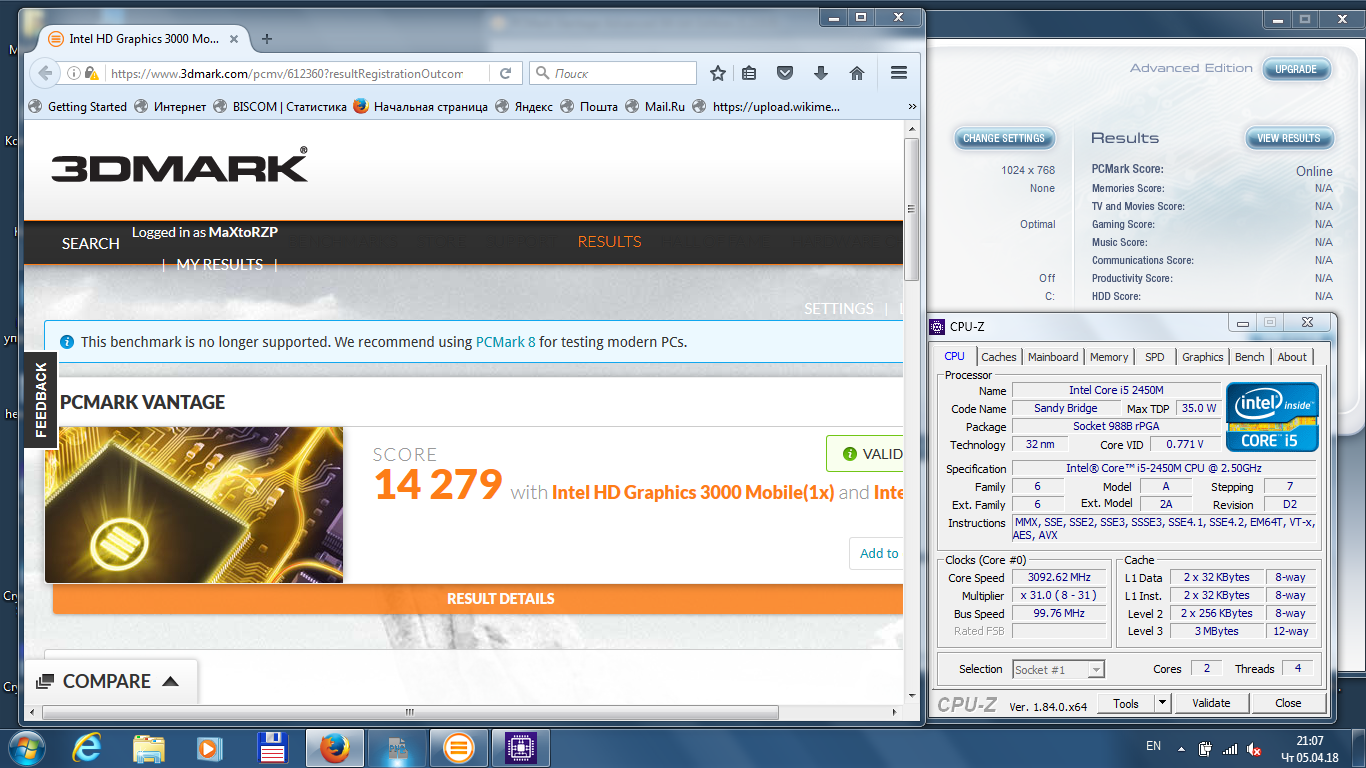
Task: Open the Начальная страница bookmark
Action: 421,107
